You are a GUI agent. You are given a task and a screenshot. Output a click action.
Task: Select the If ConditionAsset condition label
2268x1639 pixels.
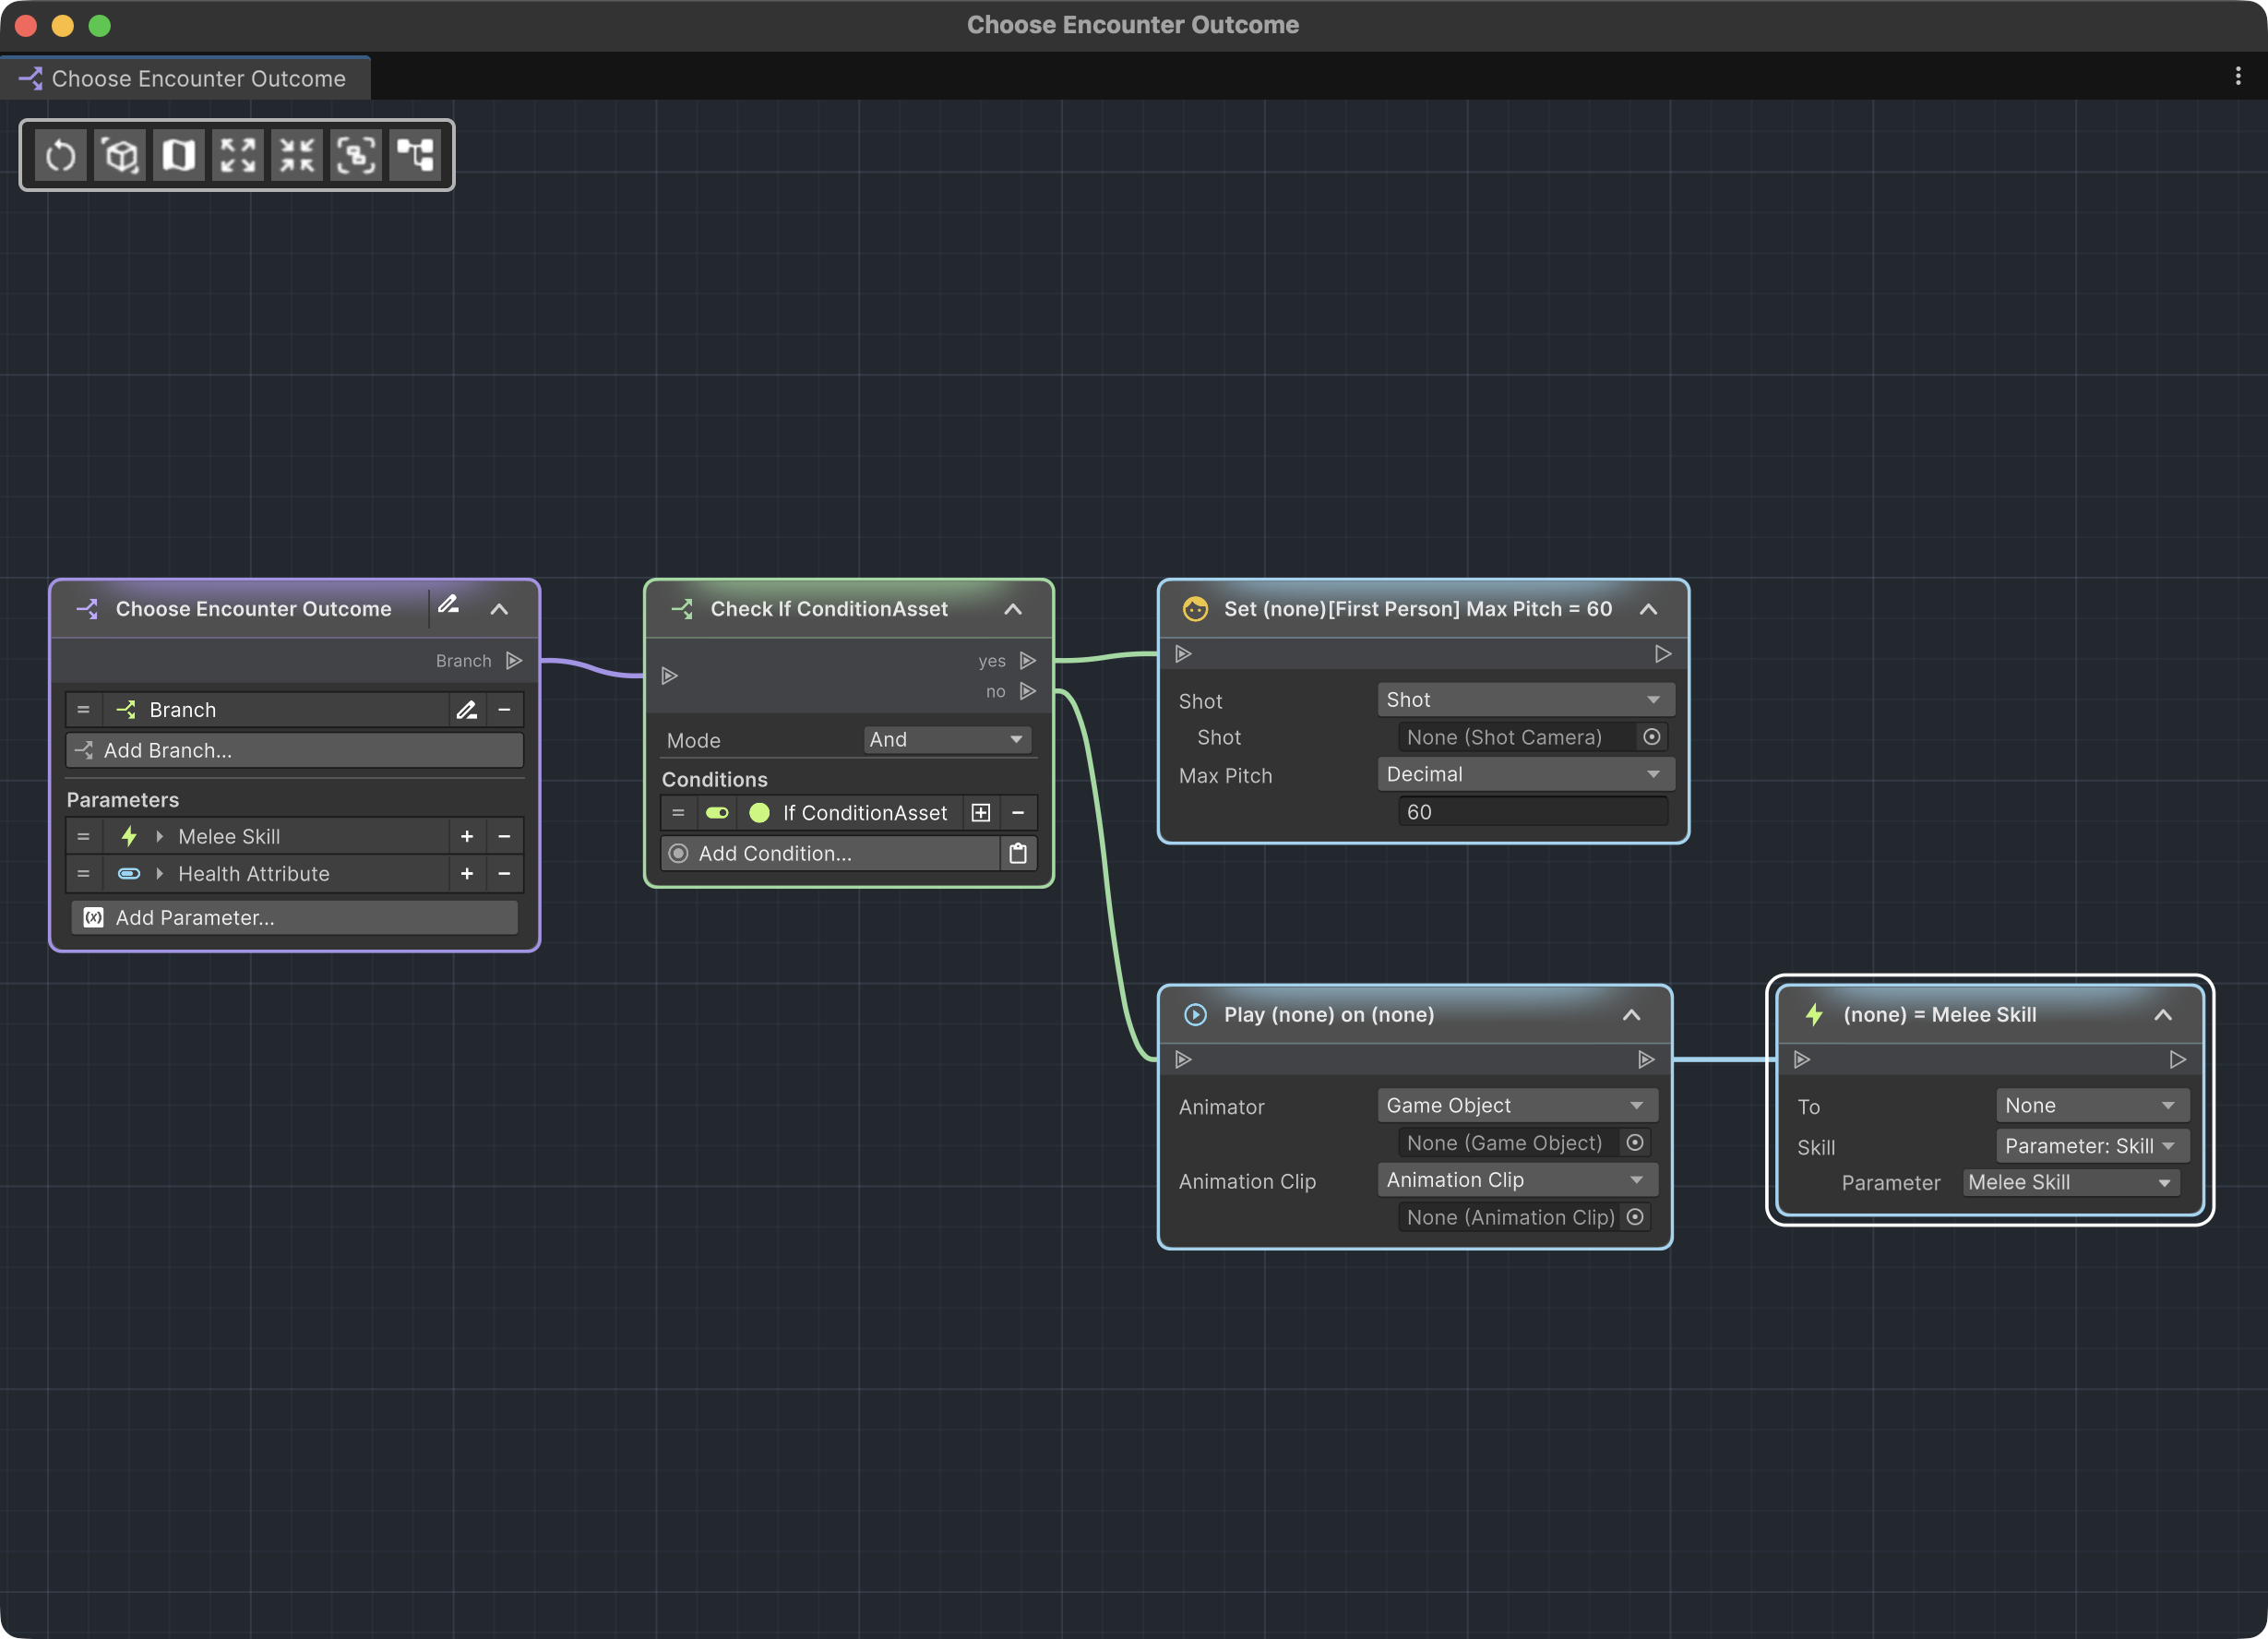click(x=865, y=813)
